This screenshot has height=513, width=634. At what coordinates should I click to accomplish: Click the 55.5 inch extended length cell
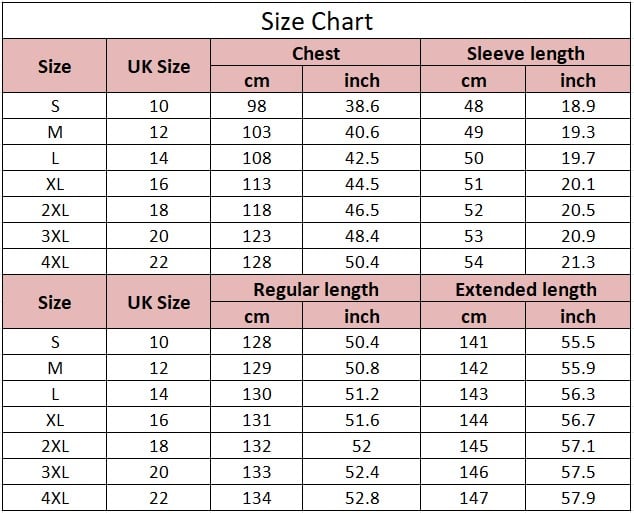(x=577, y=342)
